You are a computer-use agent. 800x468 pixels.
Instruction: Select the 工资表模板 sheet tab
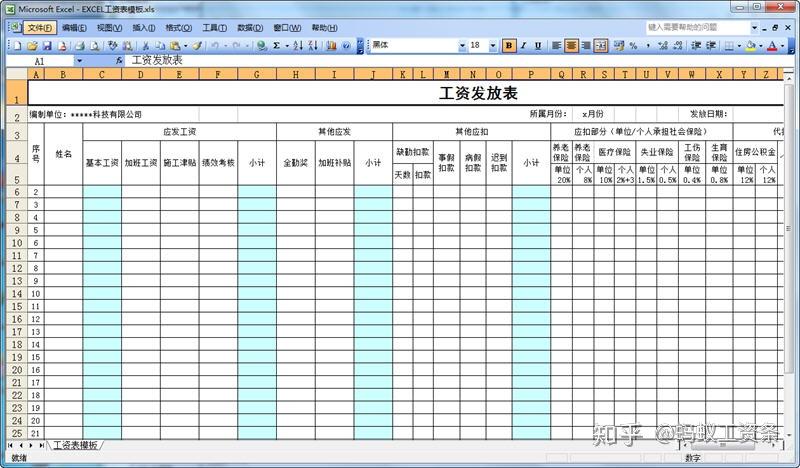(75, 445)
